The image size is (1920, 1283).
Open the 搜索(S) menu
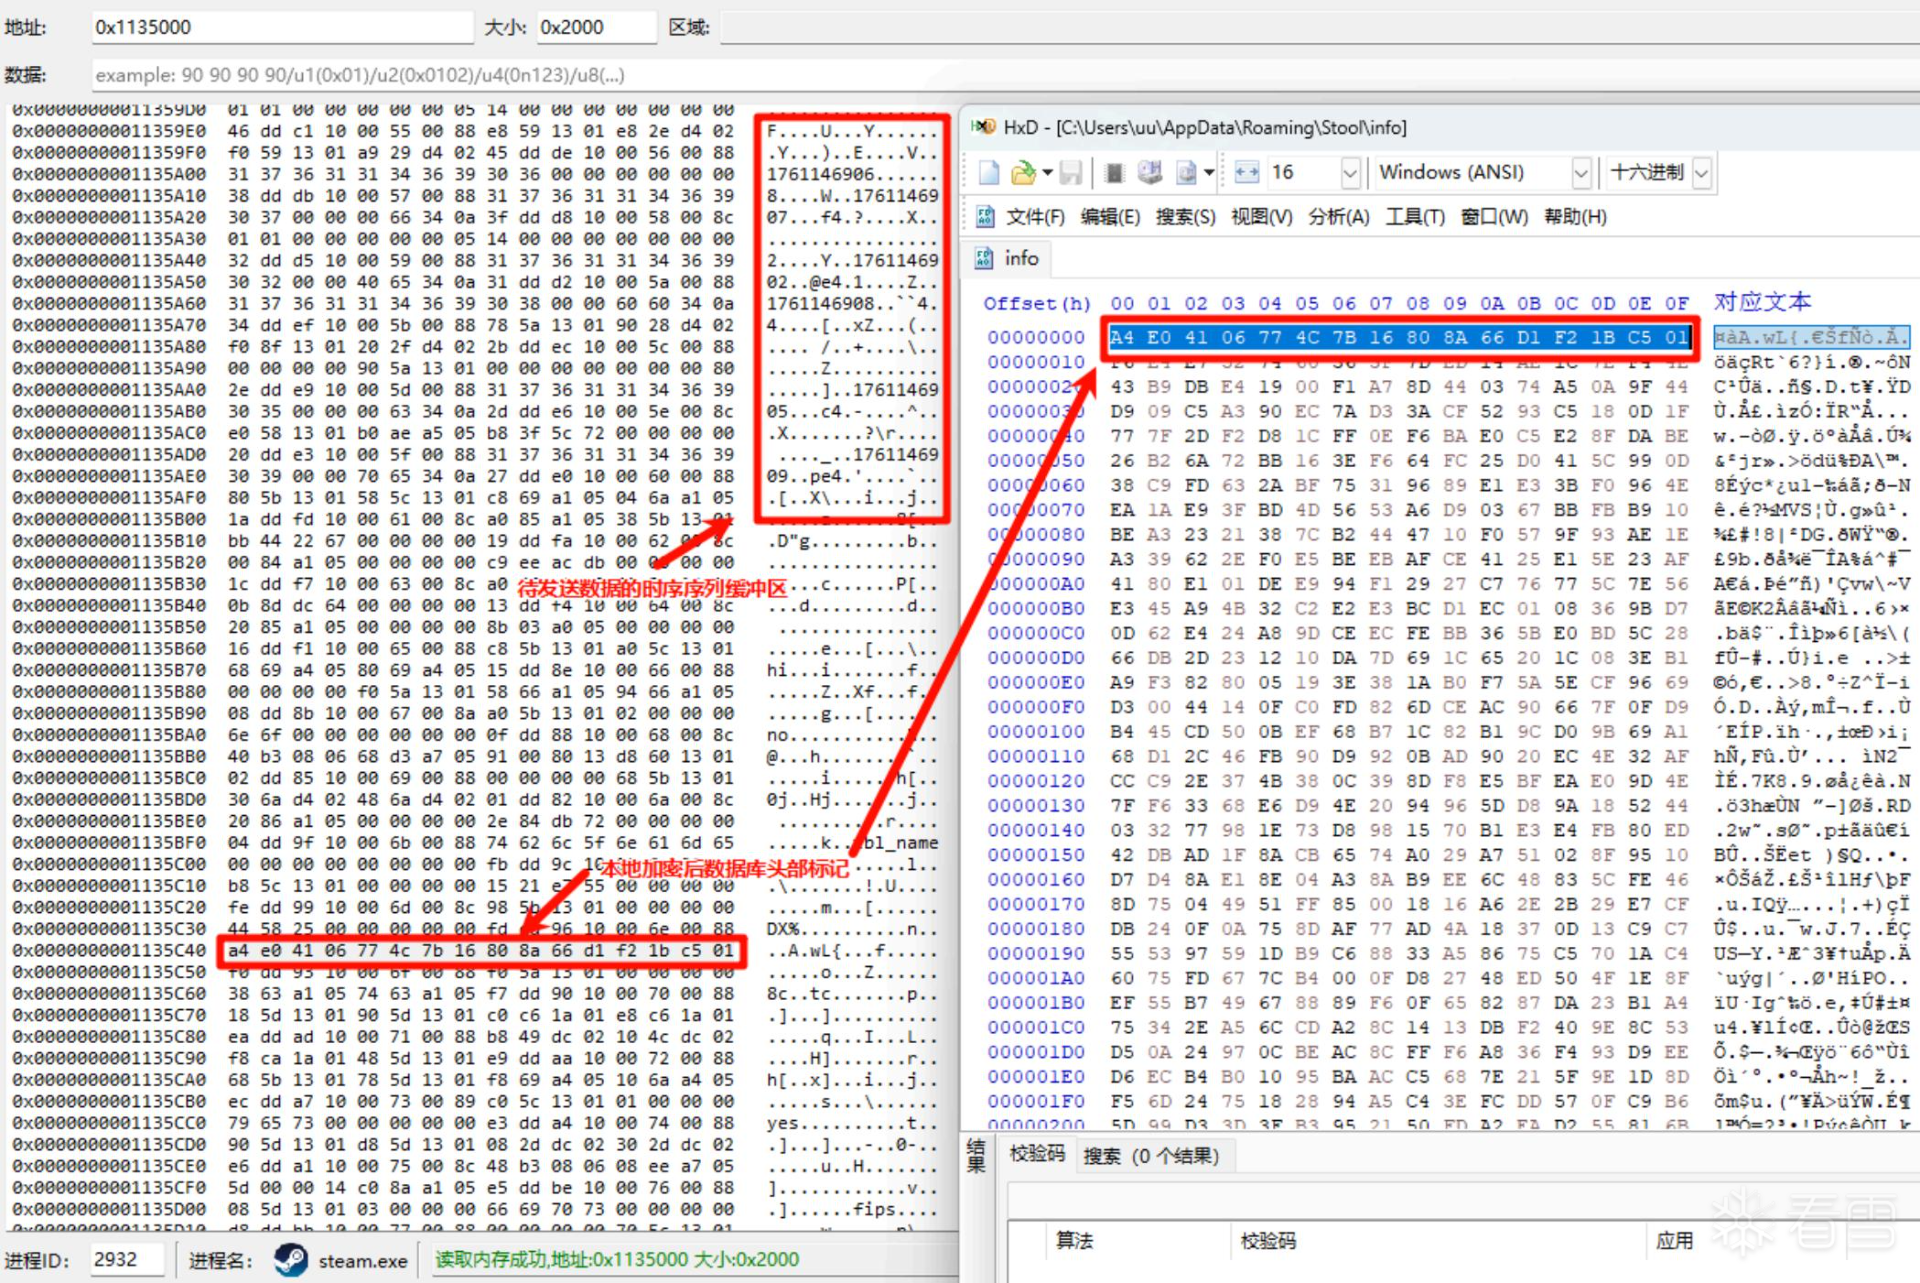[1185, 217]
